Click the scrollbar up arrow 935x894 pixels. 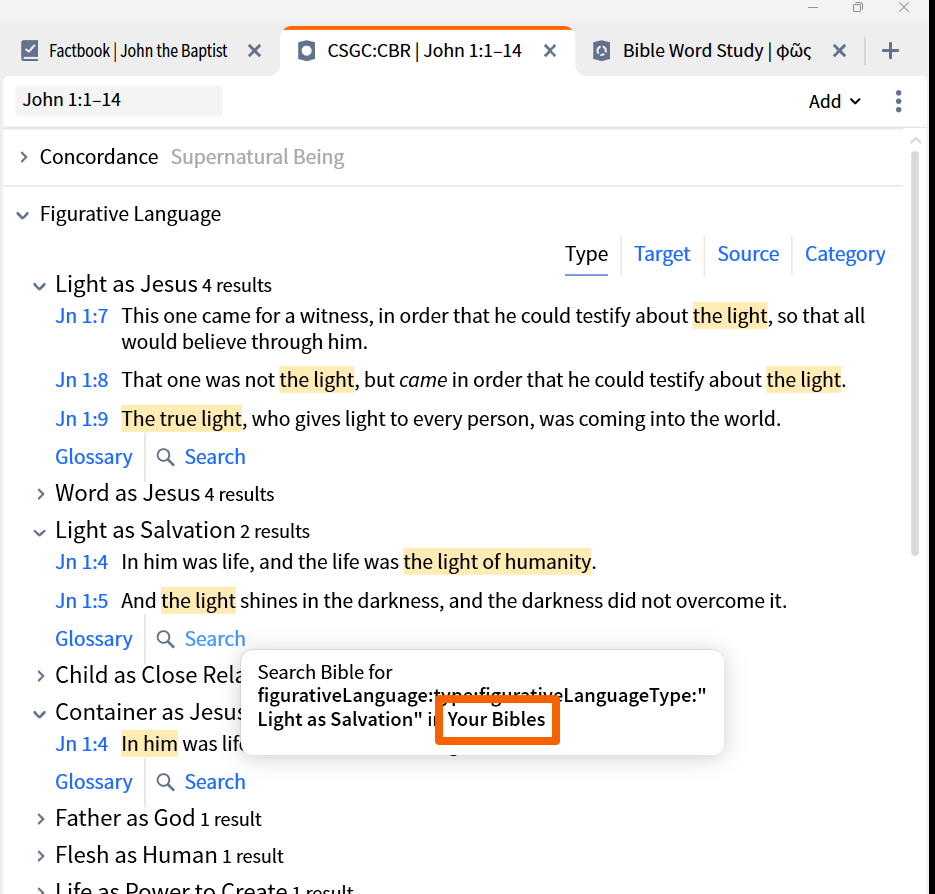click(x=915, y=141)
